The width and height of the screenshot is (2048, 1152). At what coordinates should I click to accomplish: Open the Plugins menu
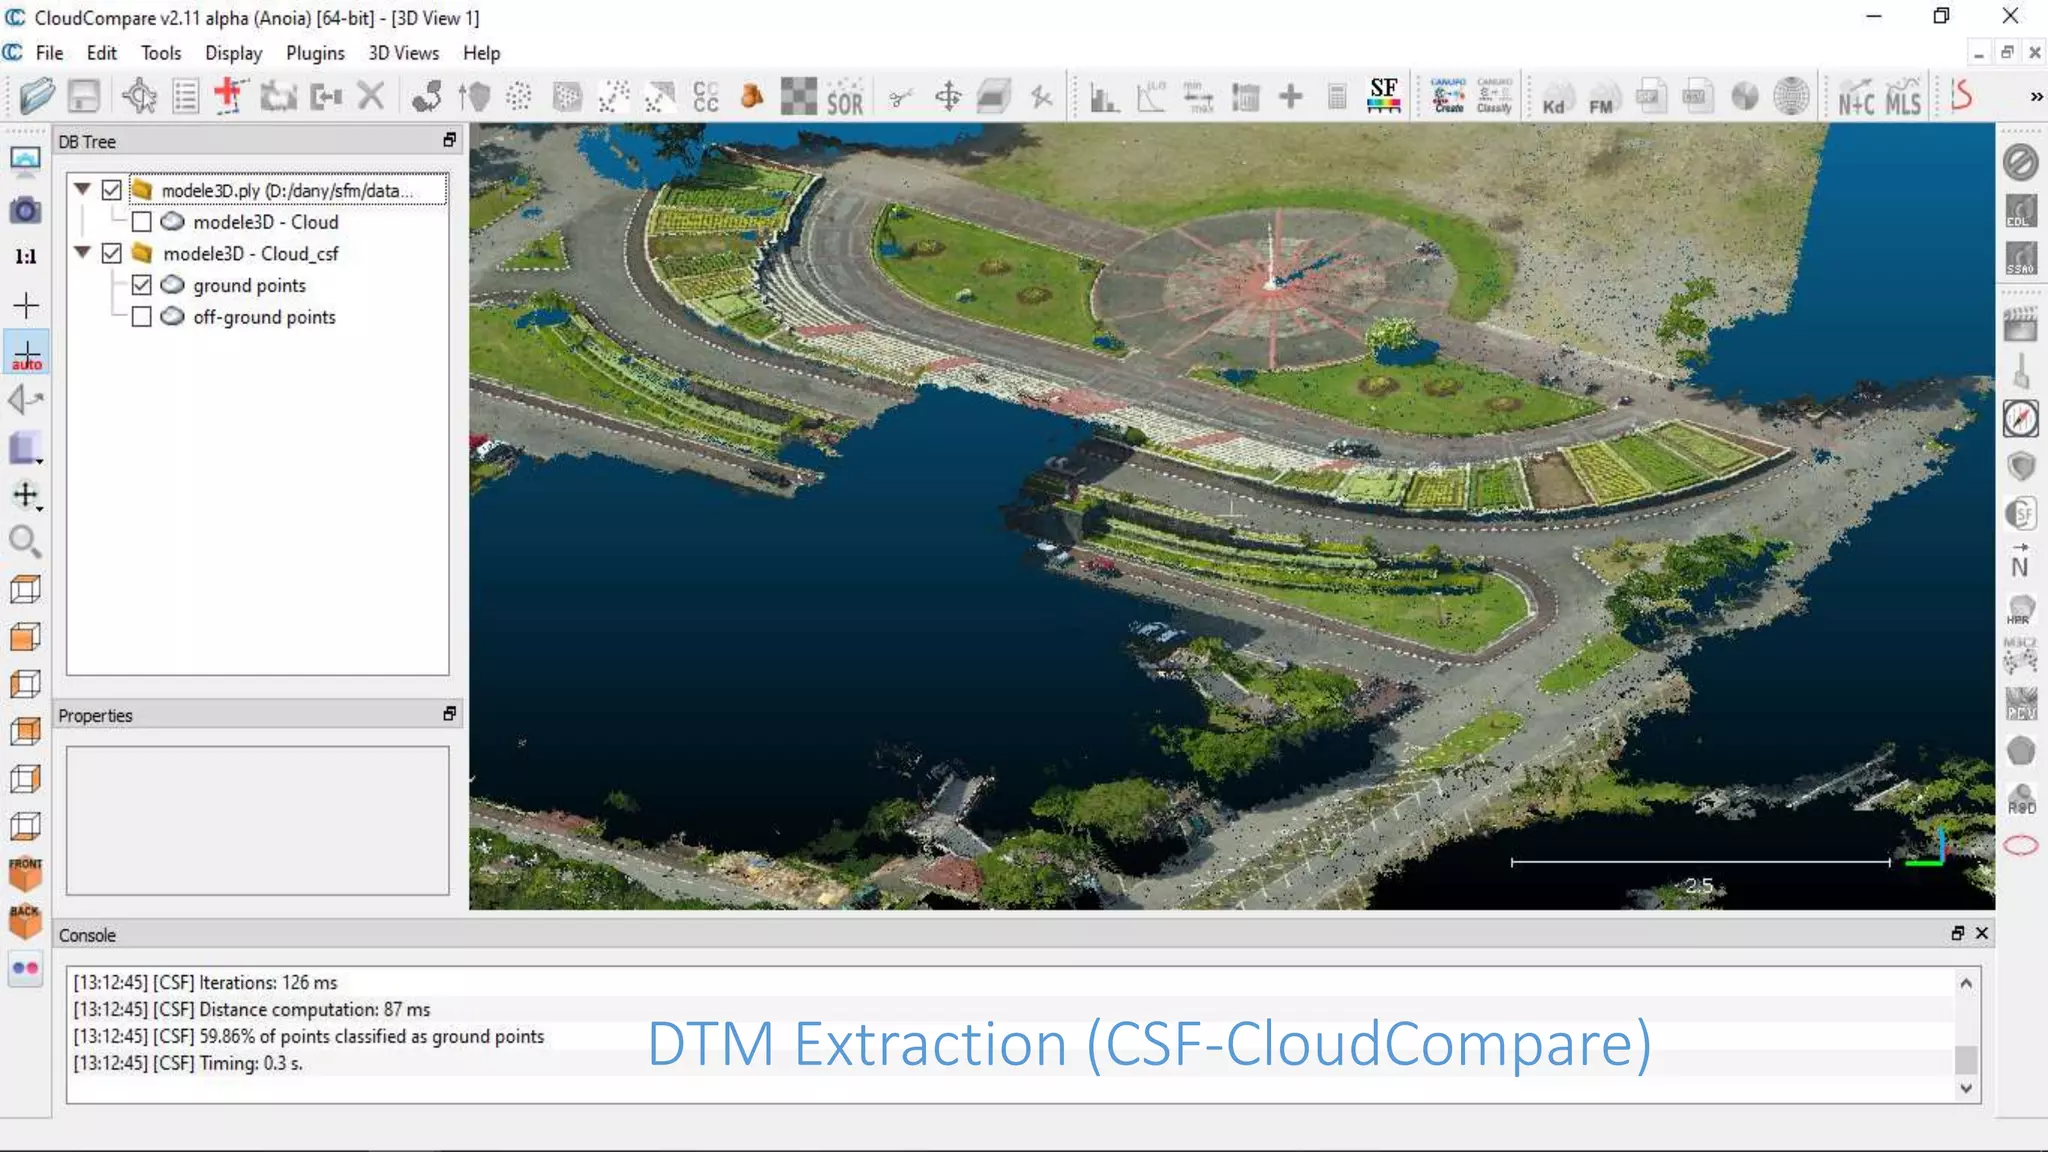(315, 53)
